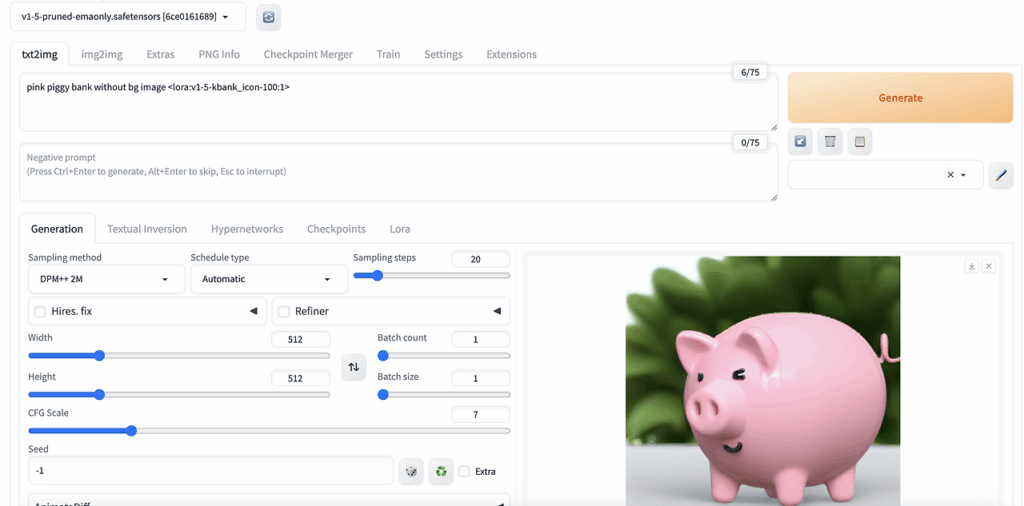The image size is (1024, 506).
Task: Reuse last seed with recycle icon
Action: tap(440, 471)
